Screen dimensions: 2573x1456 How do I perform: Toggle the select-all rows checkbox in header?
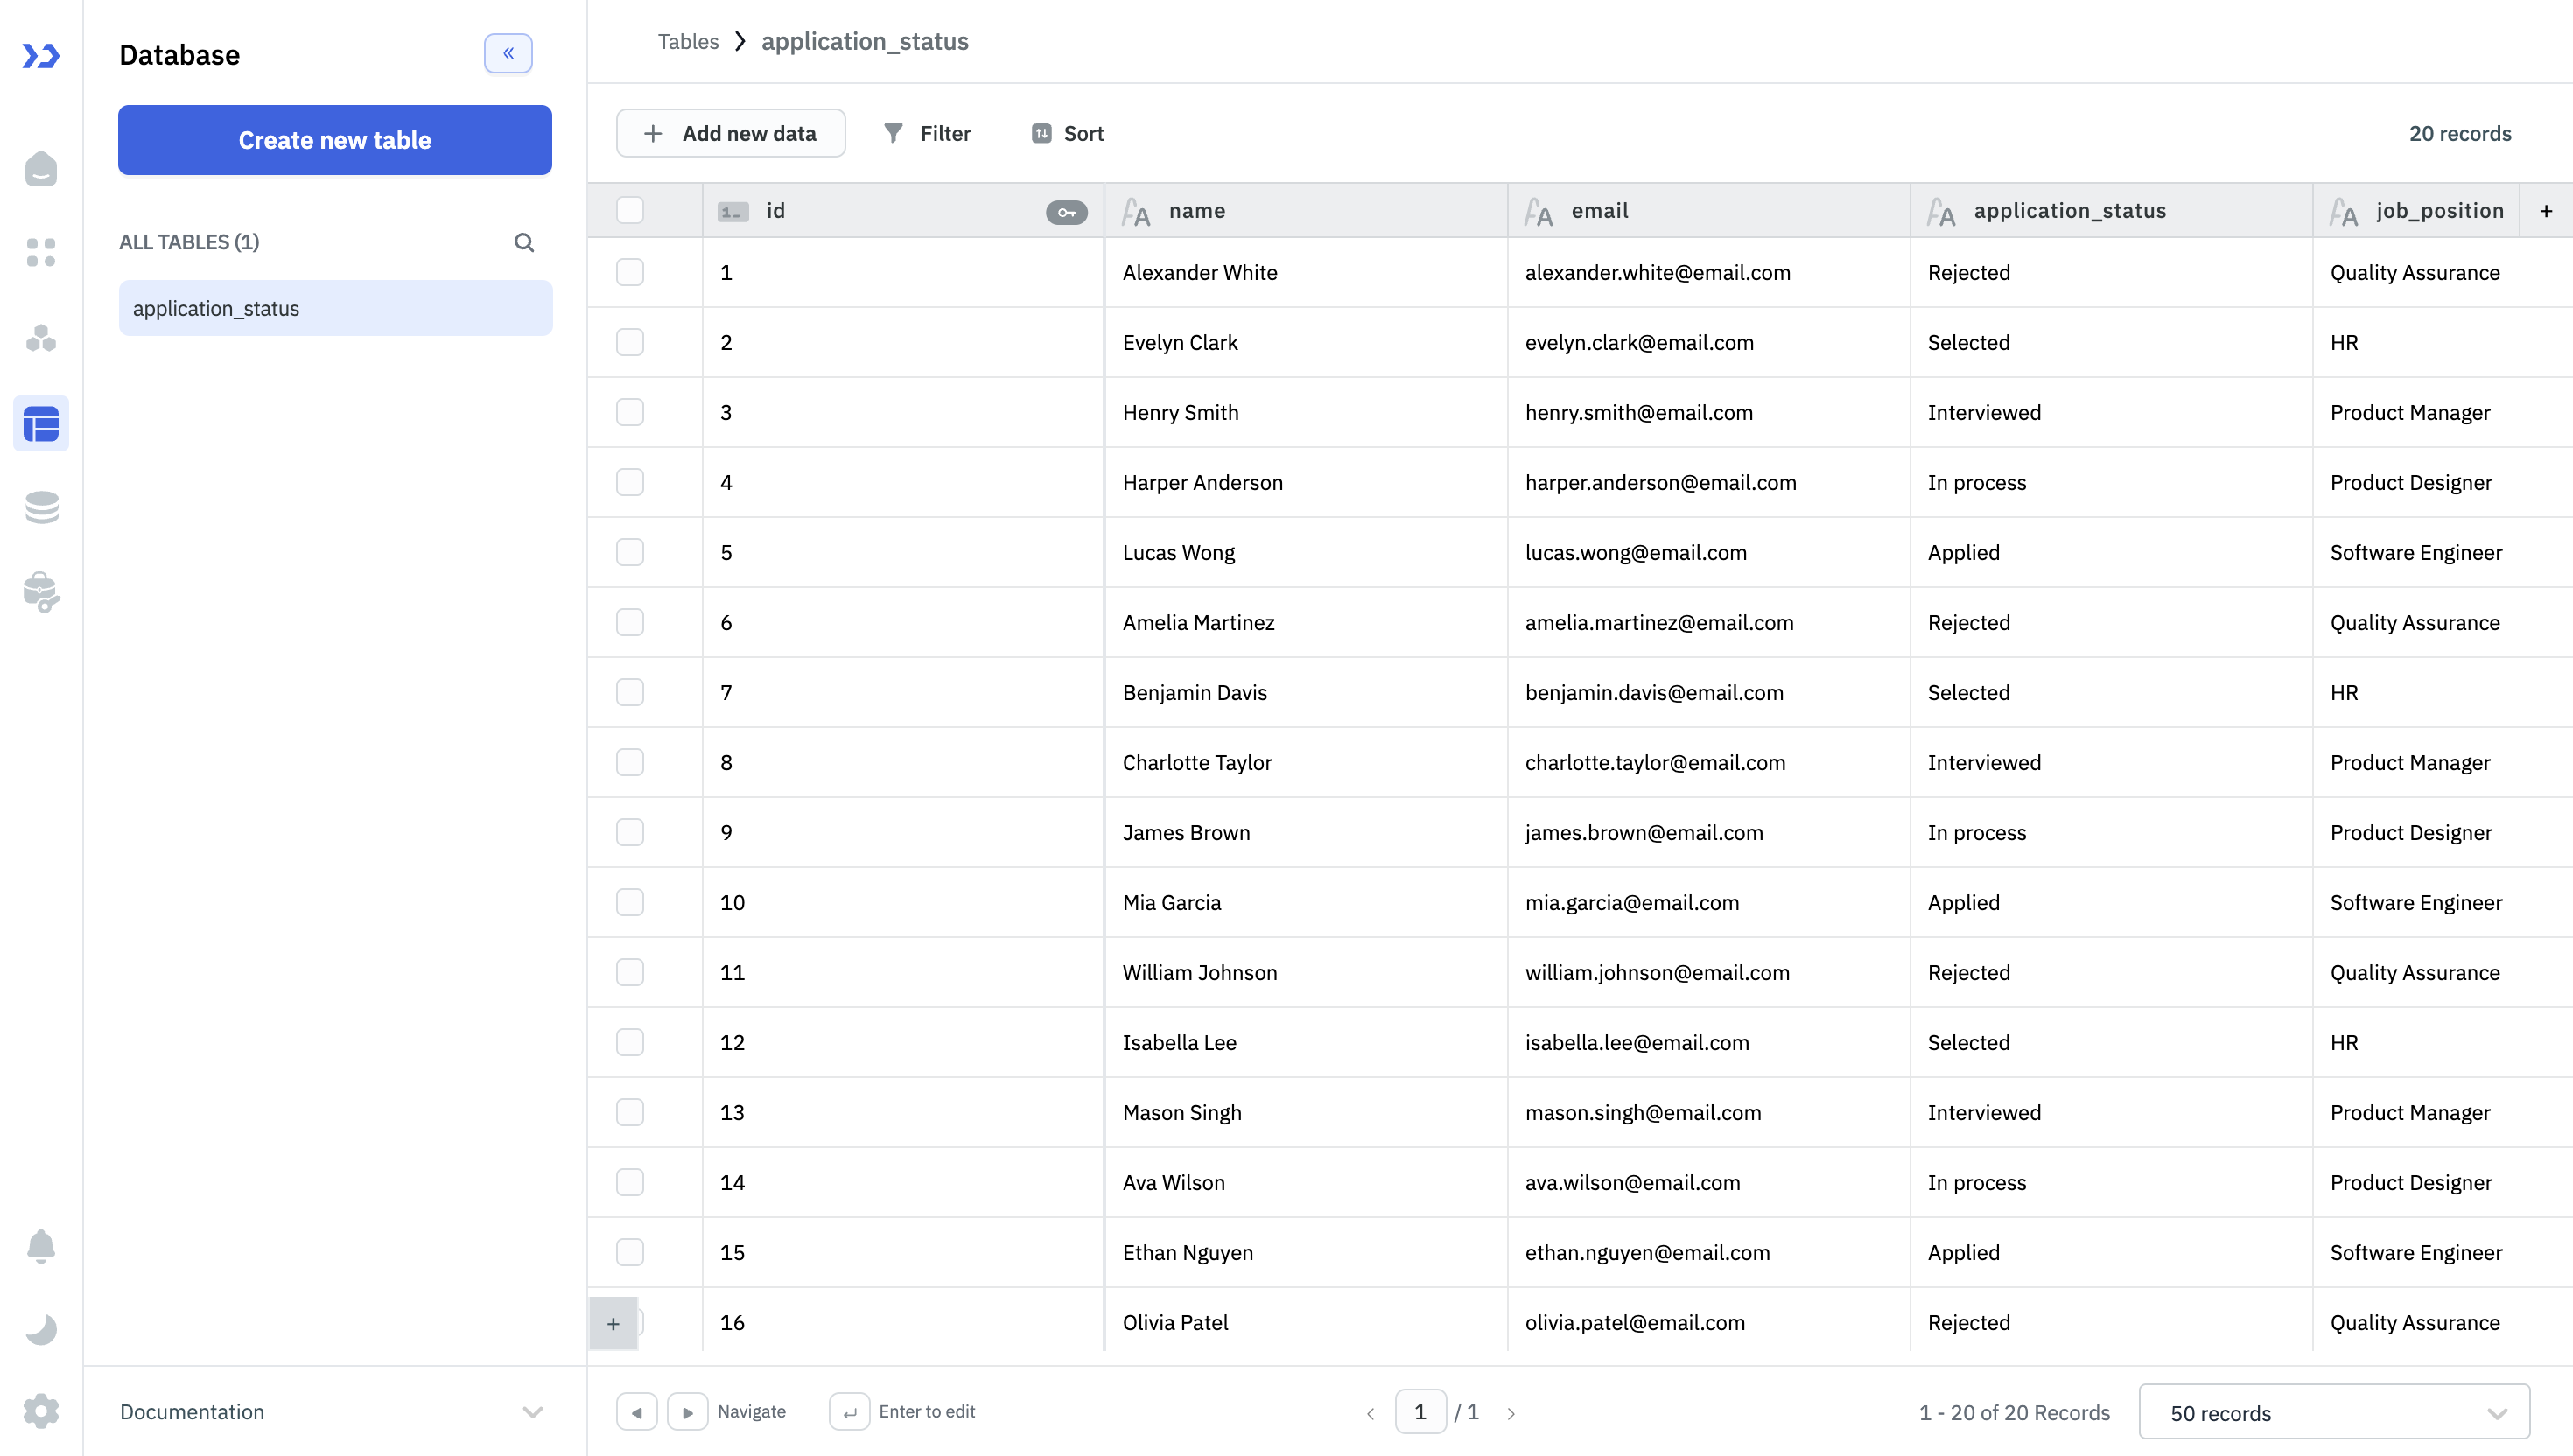[x=630, y=209]
